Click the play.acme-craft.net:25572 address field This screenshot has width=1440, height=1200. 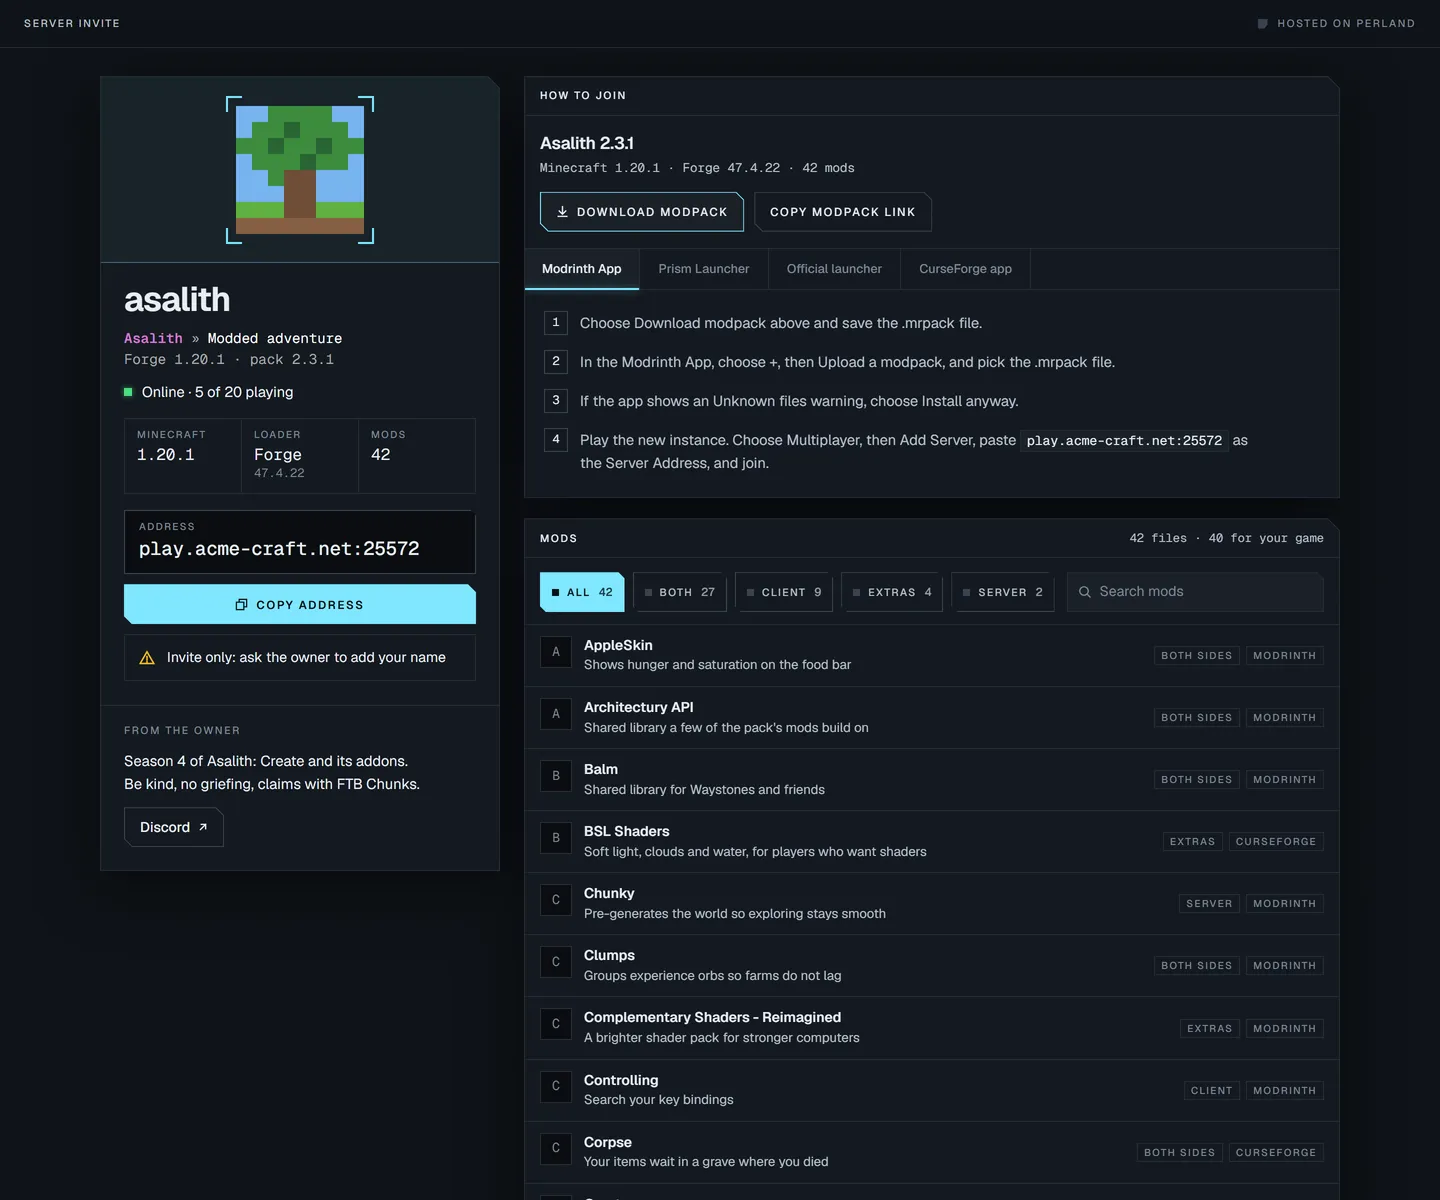(x=300, y=542)
